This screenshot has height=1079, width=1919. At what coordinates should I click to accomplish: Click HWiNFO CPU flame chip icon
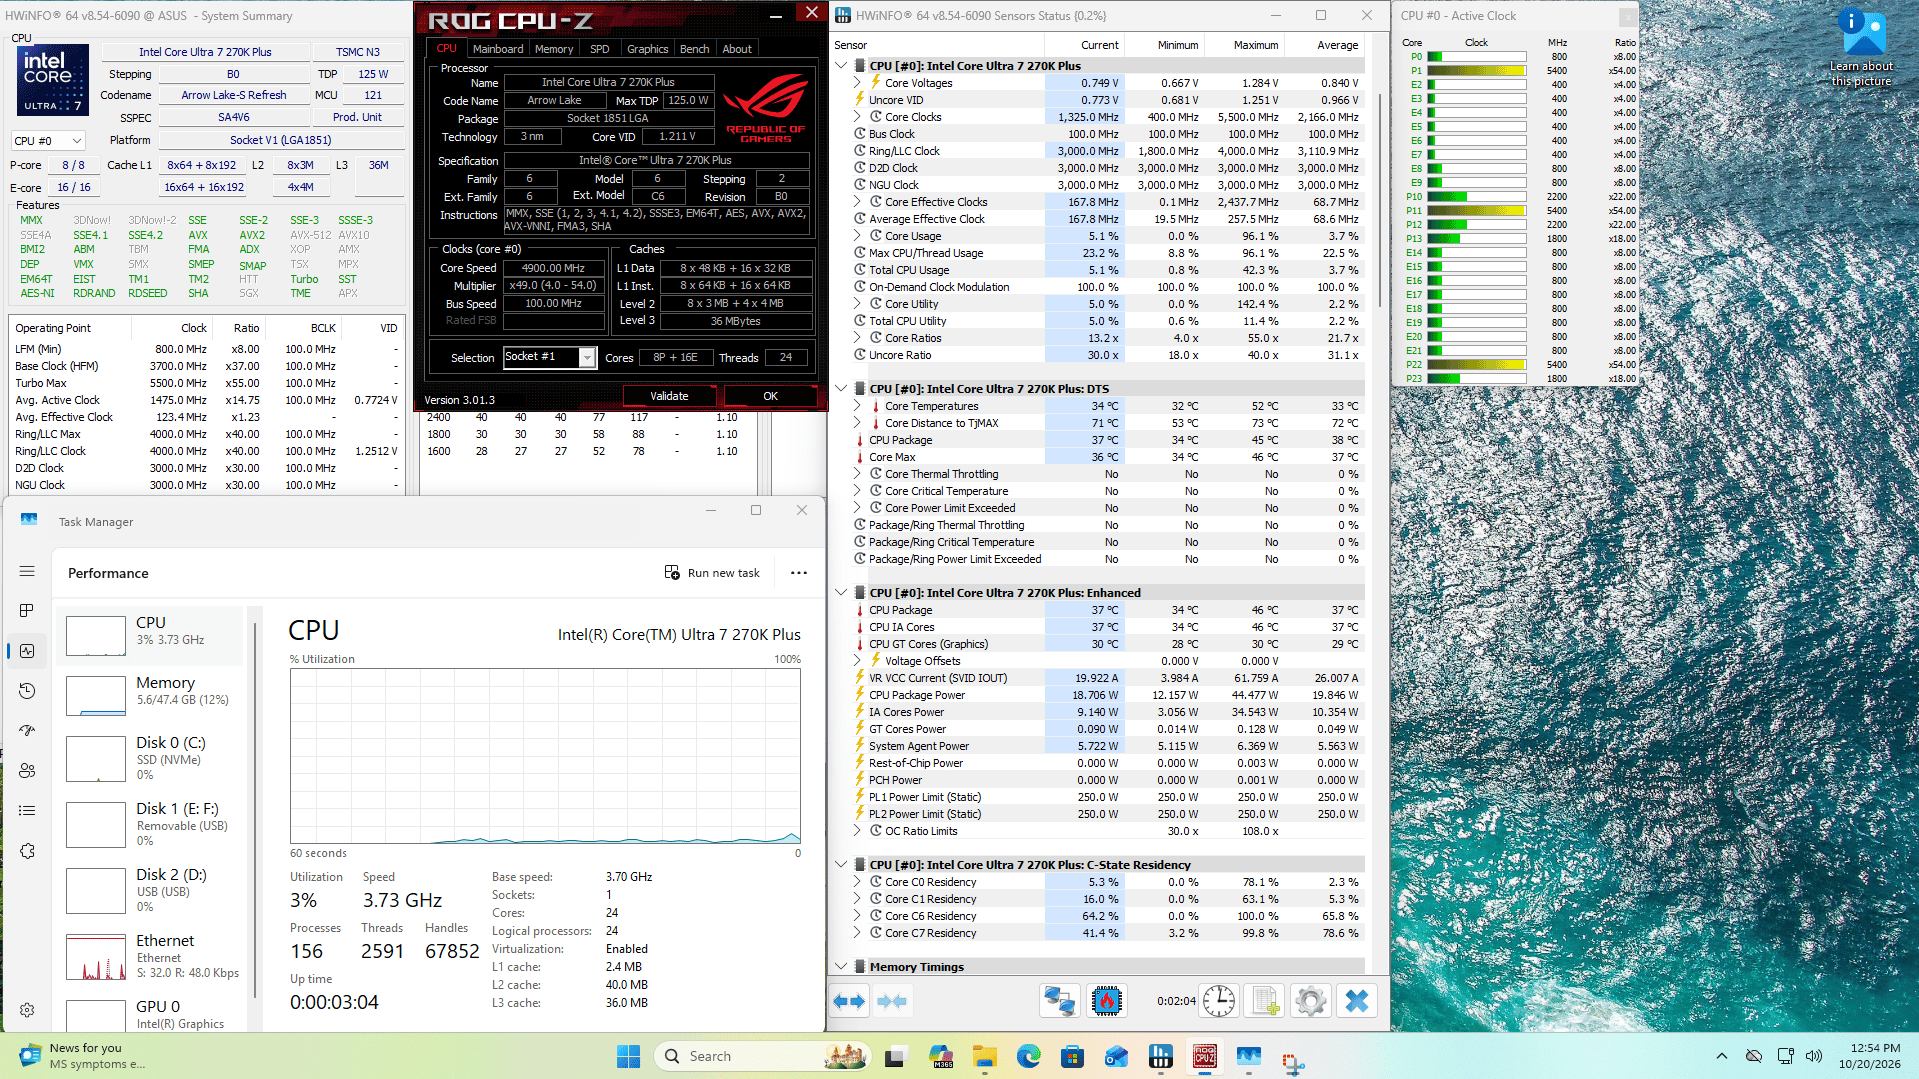[x=1107, y=1001]
